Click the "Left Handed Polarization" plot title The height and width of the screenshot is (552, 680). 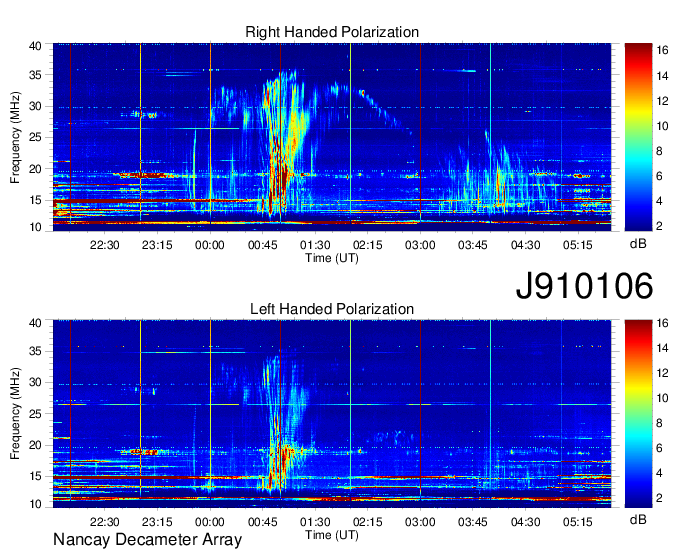[332, 309]
